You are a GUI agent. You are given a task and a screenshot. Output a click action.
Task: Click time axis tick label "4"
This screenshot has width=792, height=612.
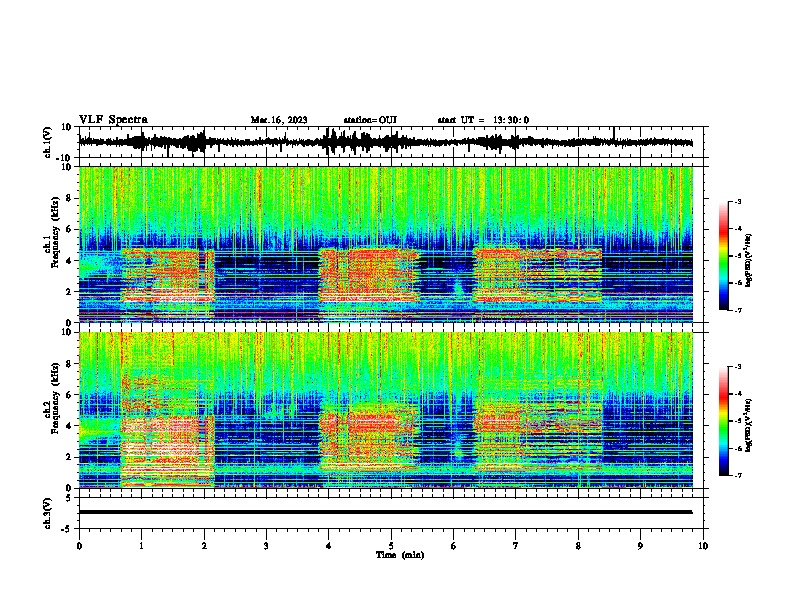pos(329,546)
